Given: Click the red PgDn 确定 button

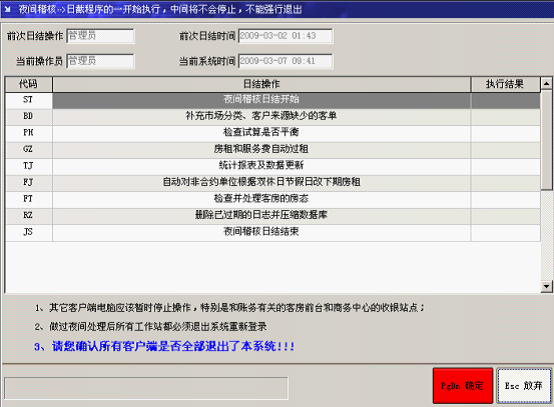Looking at the screenshot, I should coord(463,385).
